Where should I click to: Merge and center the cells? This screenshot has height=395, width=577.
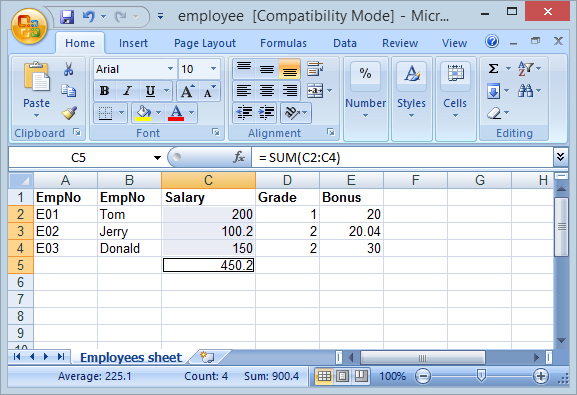[315, 91]
